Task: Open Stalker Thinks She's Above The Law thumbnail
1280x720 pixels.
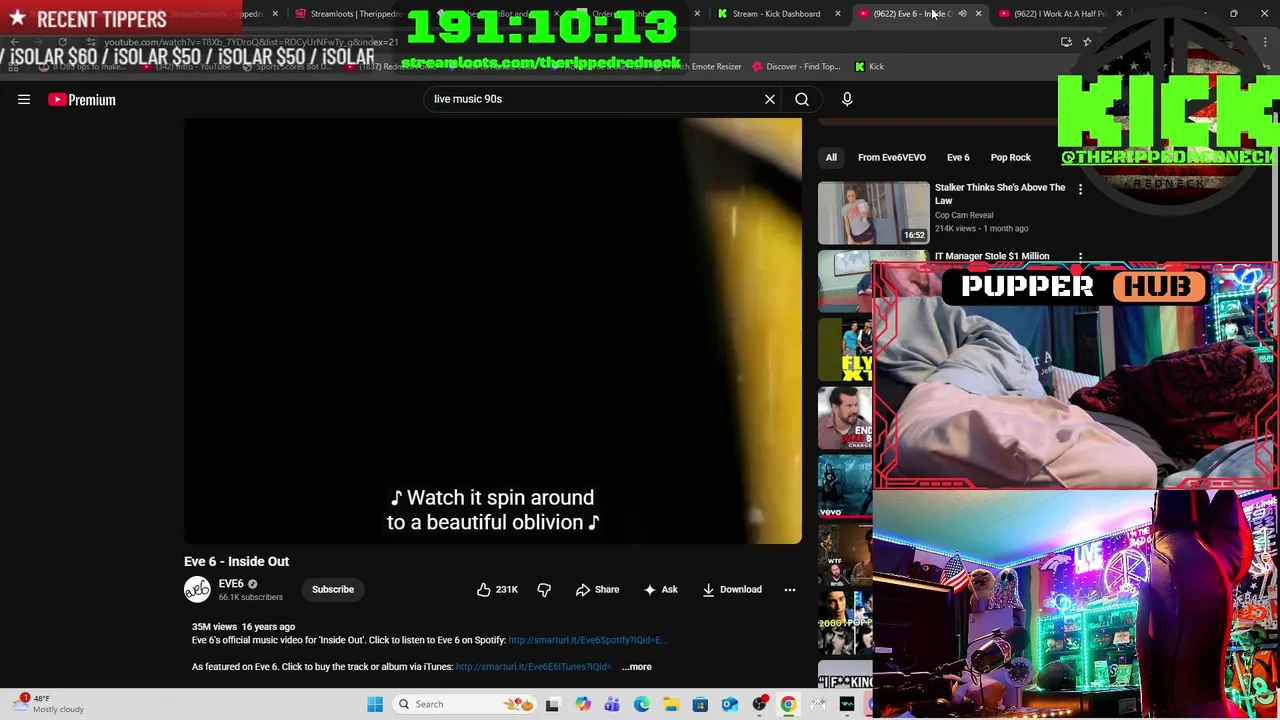Action: 873,213
